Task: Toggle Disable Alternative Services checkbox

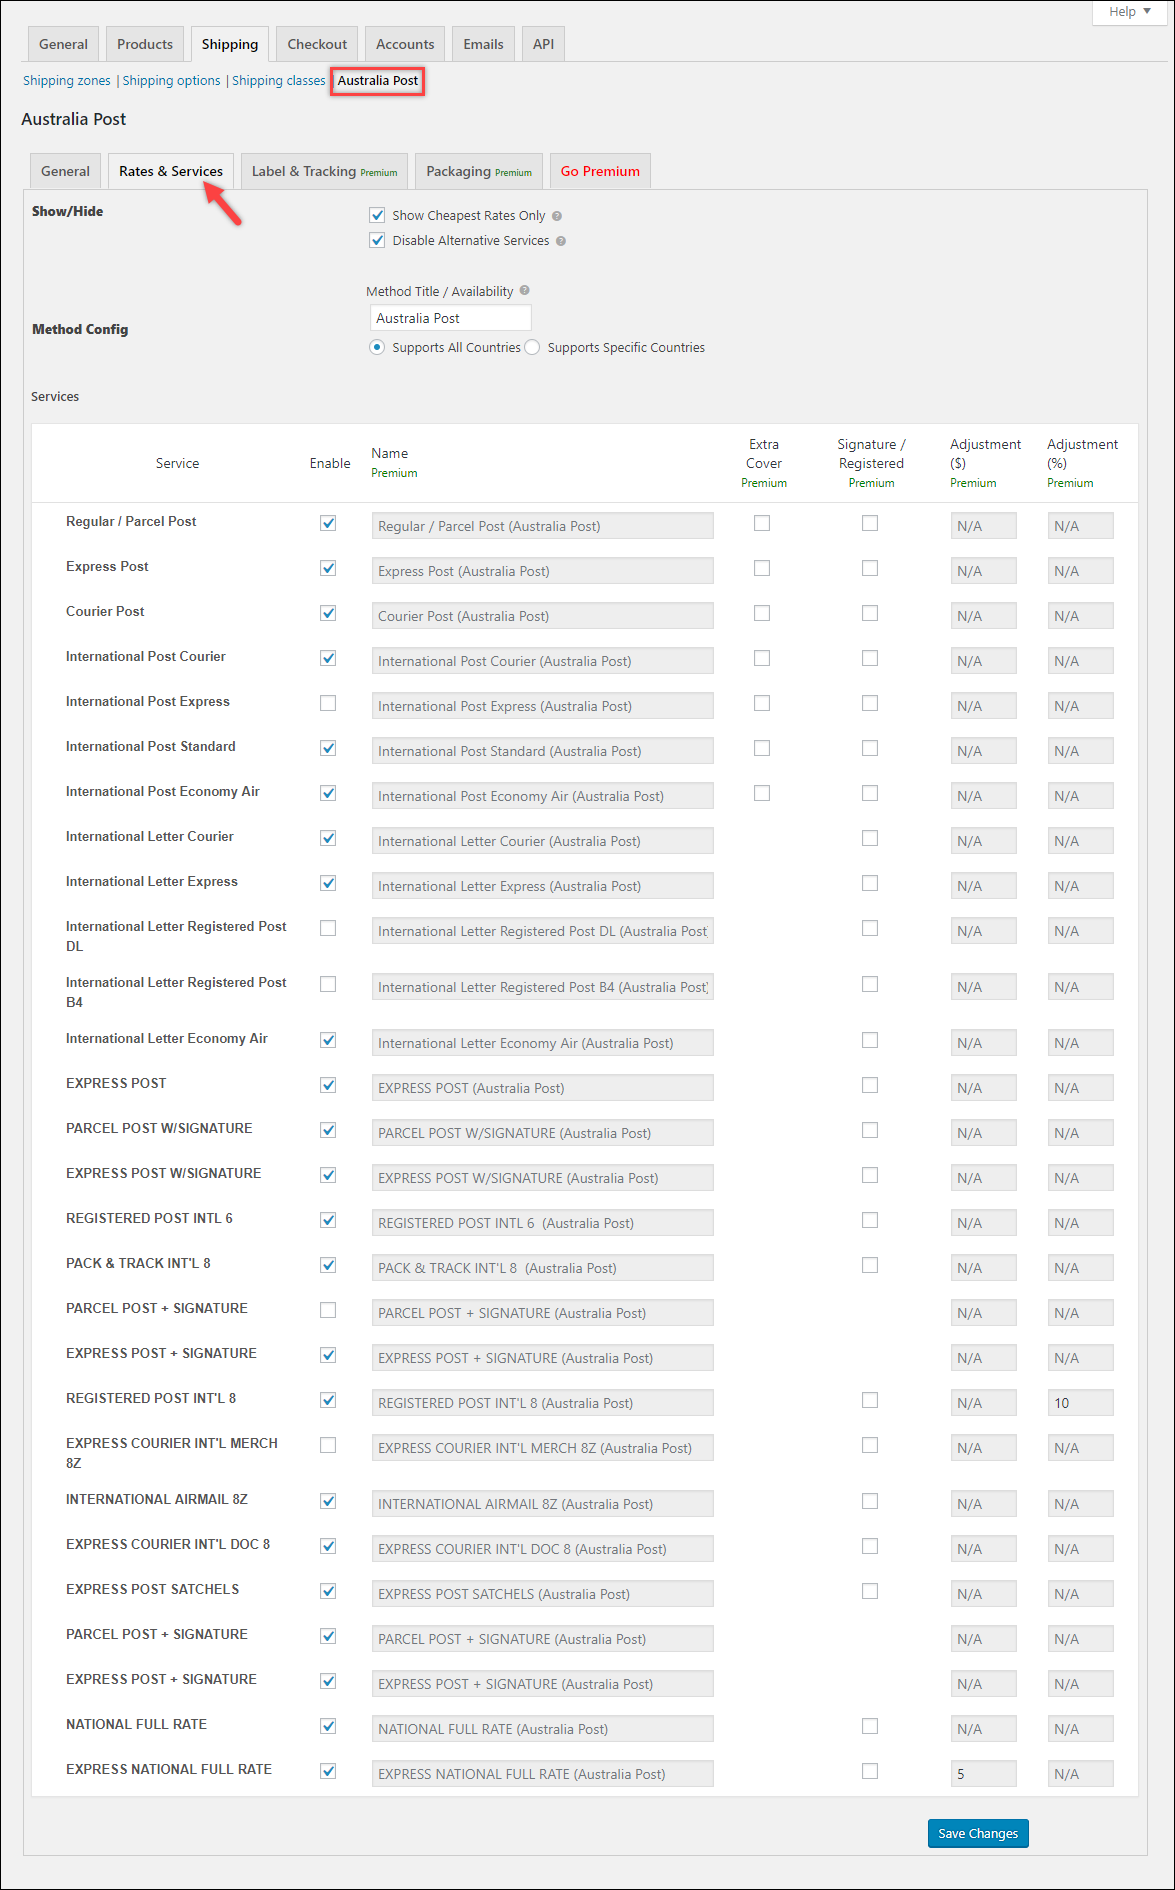Action: point(377,240)
